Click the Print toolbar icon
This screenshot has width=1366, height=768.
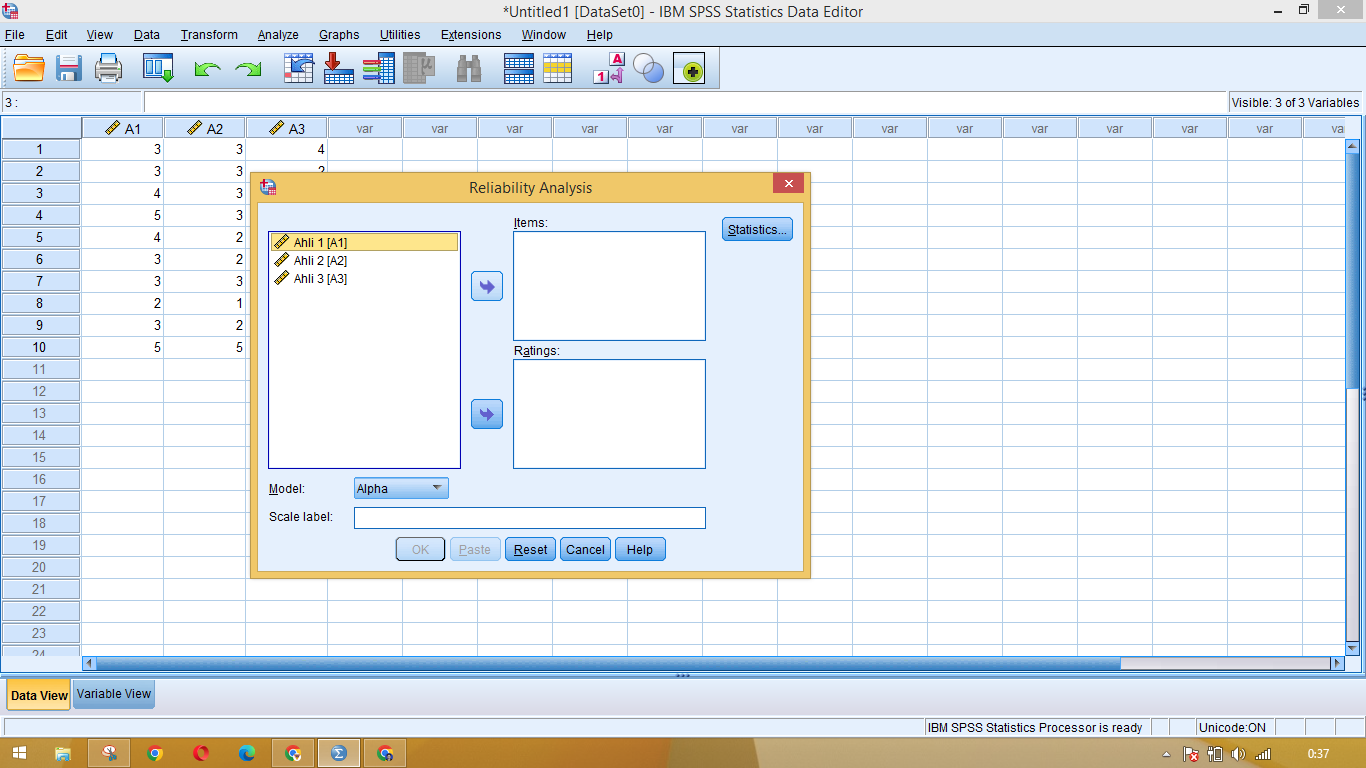[108, 68]
